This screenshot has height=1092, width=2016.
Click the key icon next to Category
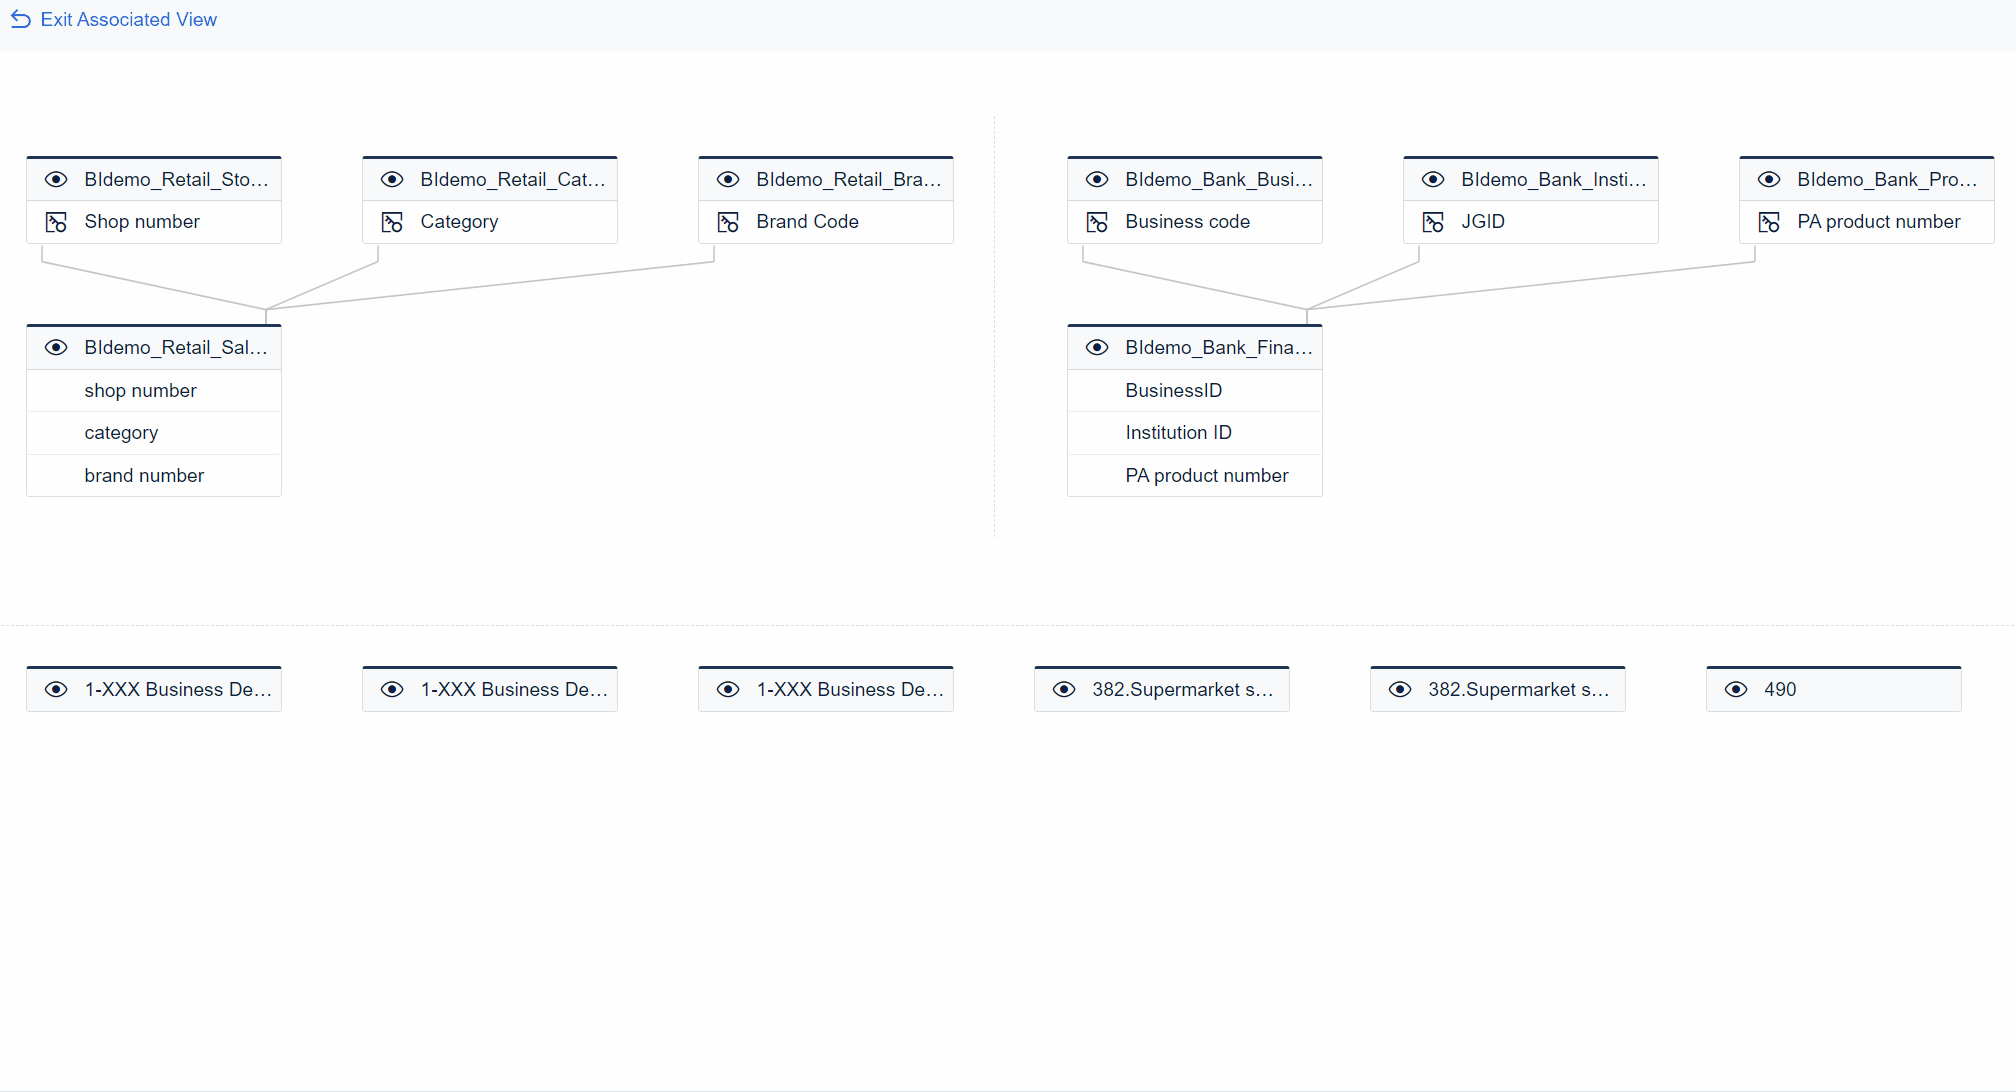tap(393, 222)
